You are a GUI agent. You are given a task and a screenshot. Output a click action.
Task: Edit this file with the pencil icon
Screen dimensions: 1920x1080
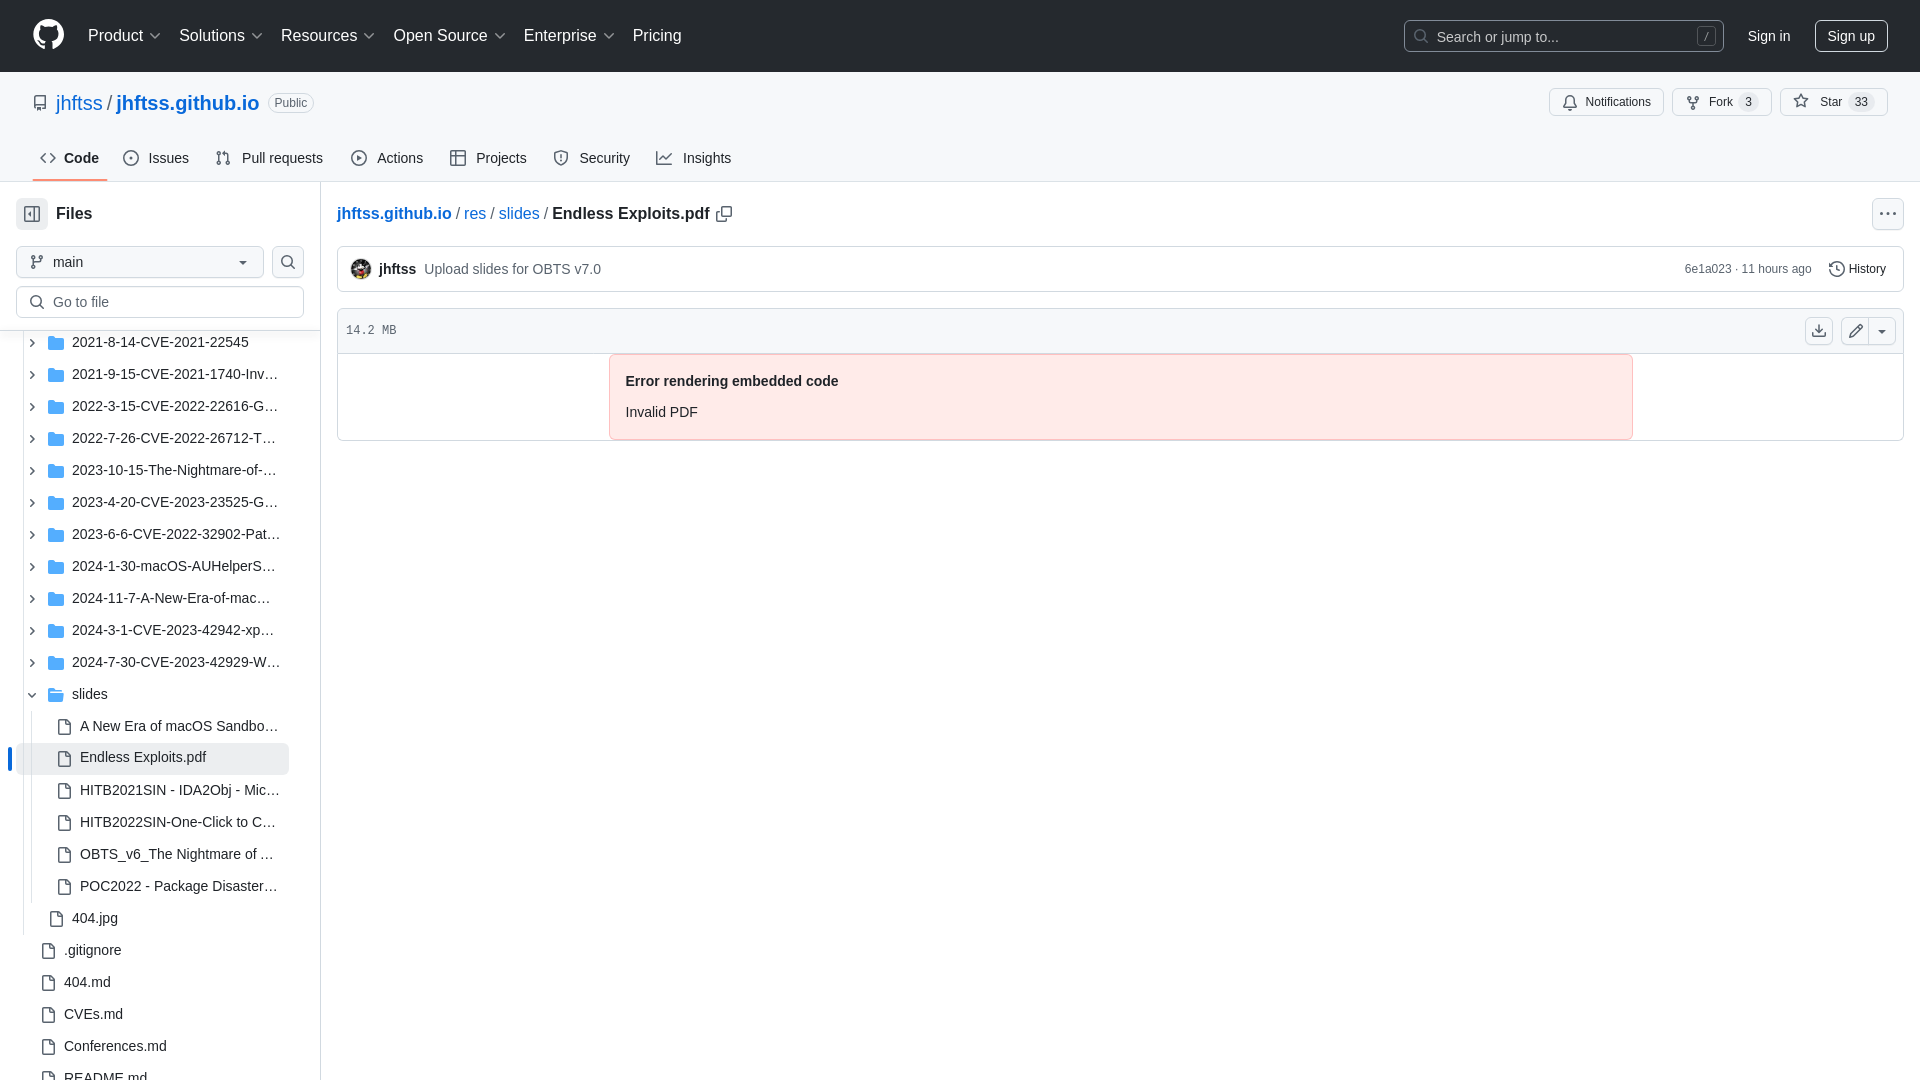(1855, 331)
